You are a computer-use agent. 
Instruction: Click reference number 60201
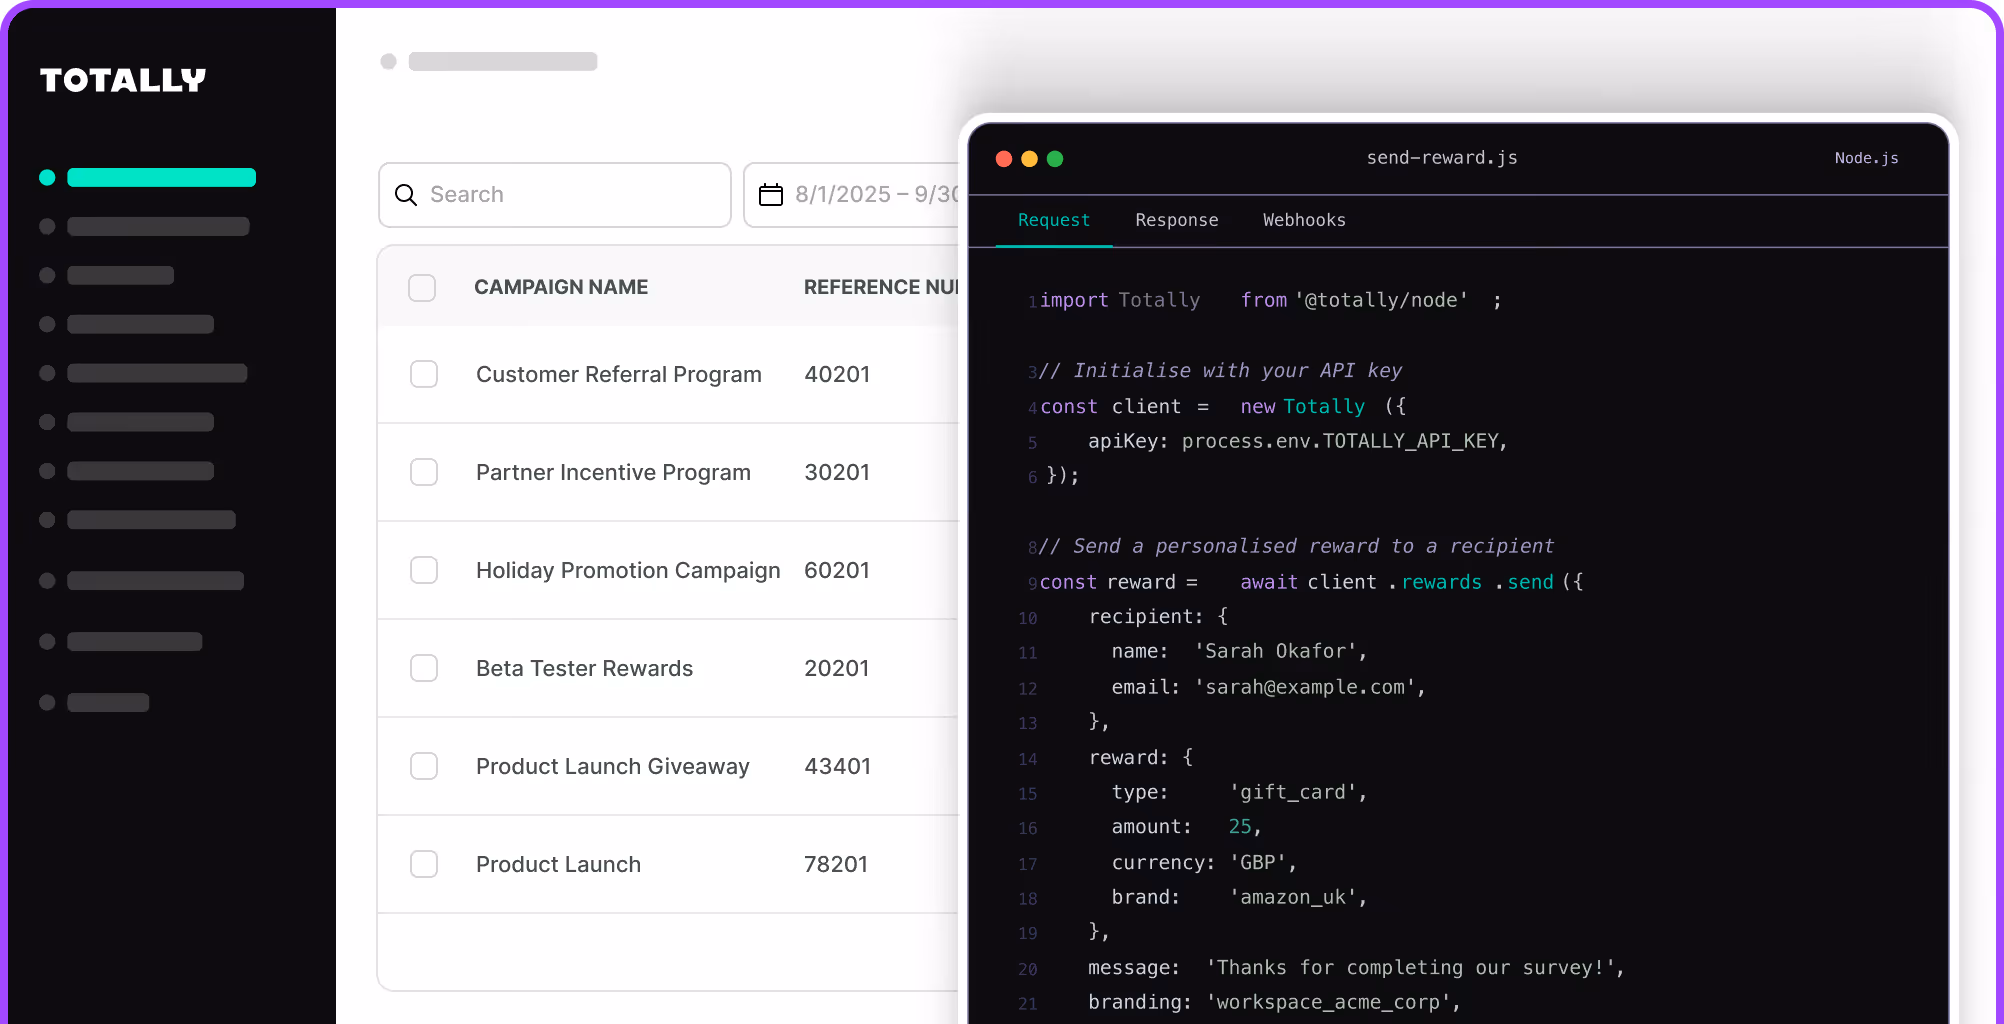(837, 570)
